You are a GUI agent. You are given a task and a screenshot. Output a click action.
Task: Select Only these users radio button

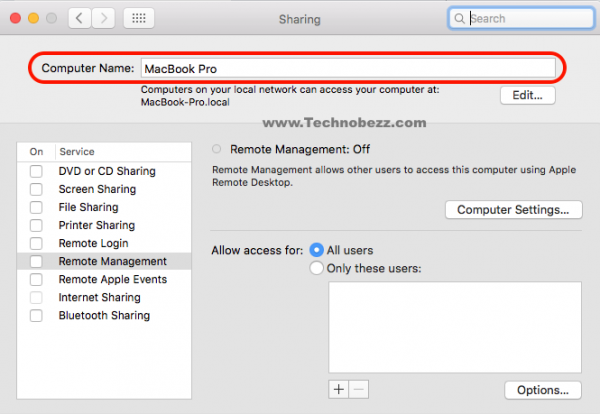316,268
